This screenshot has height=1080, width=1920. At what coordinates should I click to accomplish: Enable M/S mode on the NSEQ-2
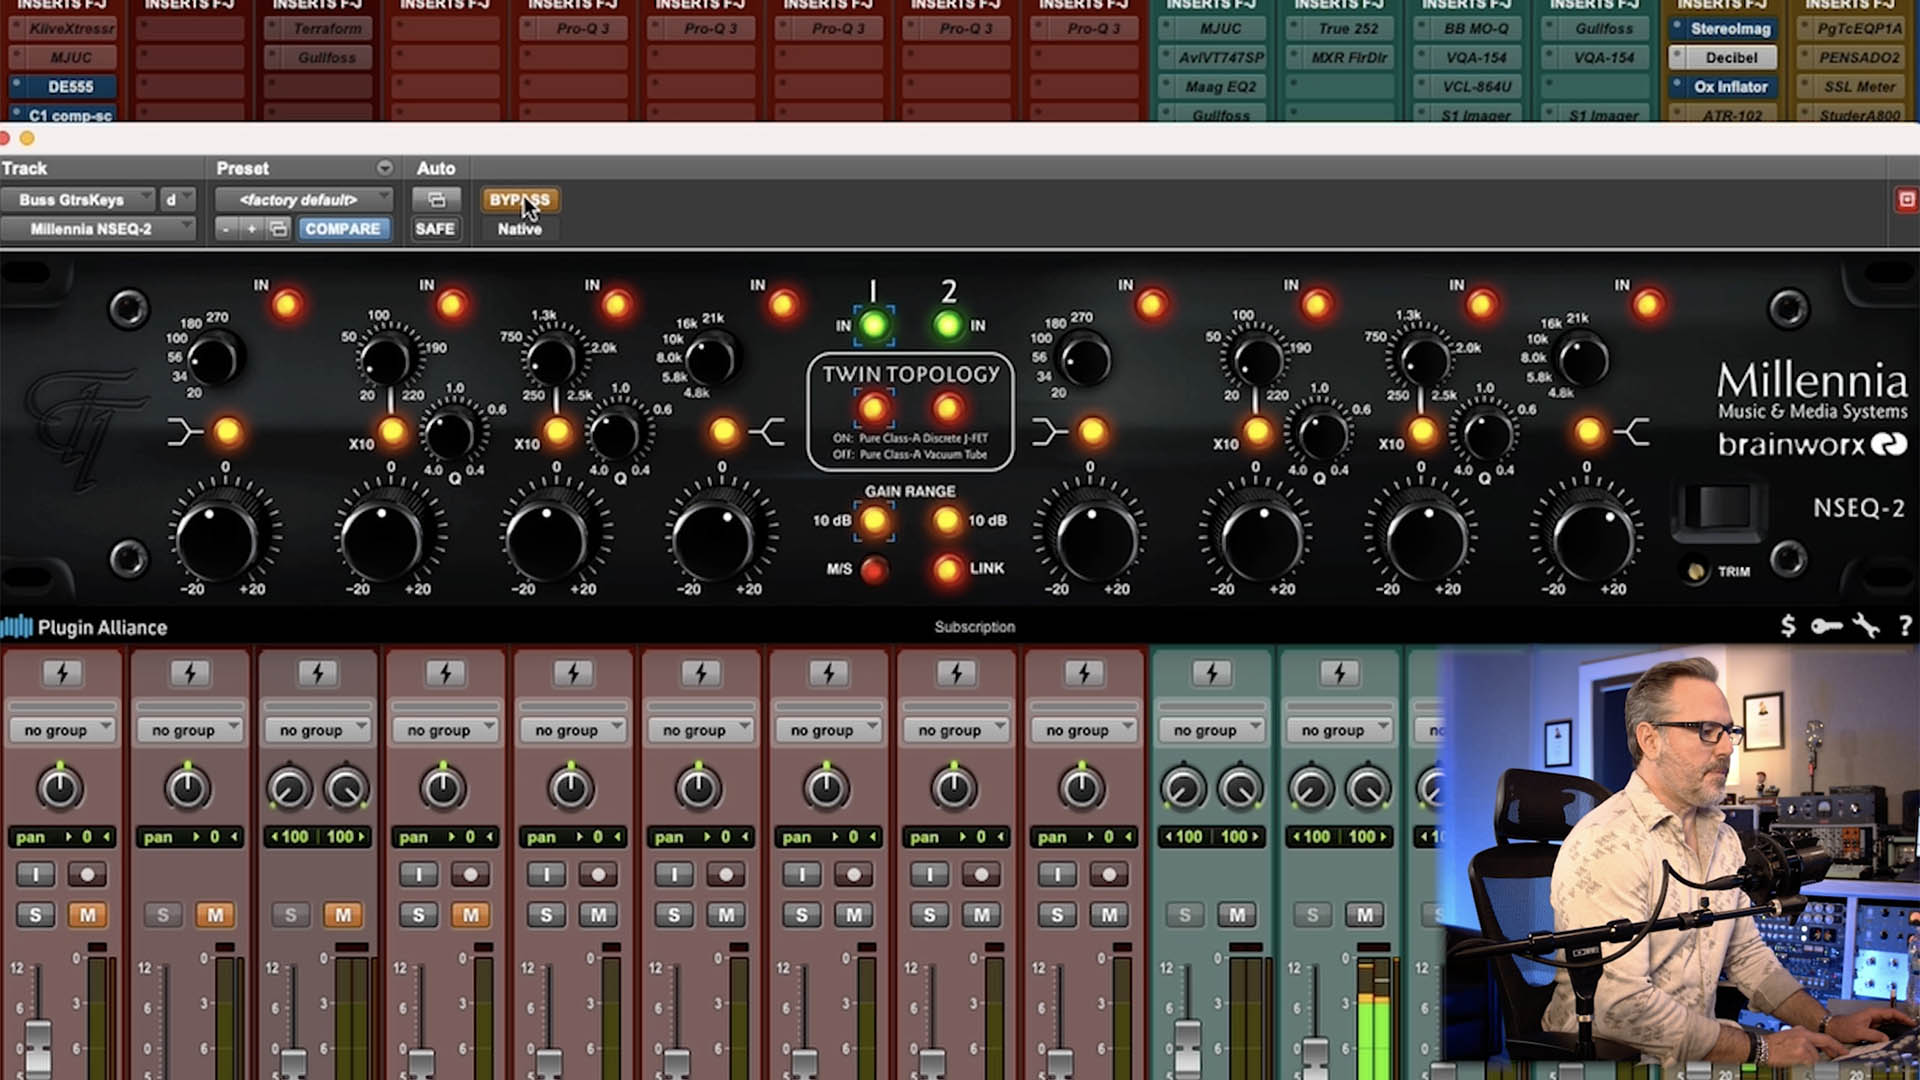click(x=876, y=568)
